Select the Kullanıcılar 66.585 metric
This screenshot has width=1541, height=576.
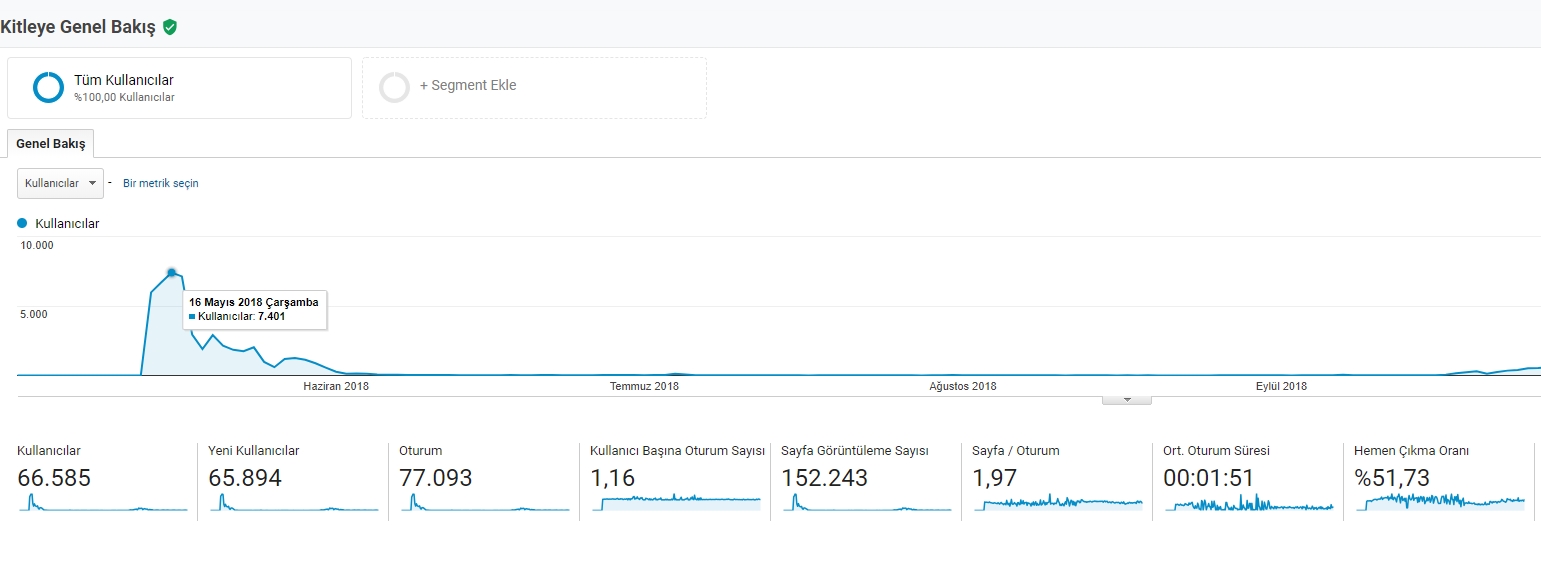(104, 482)
